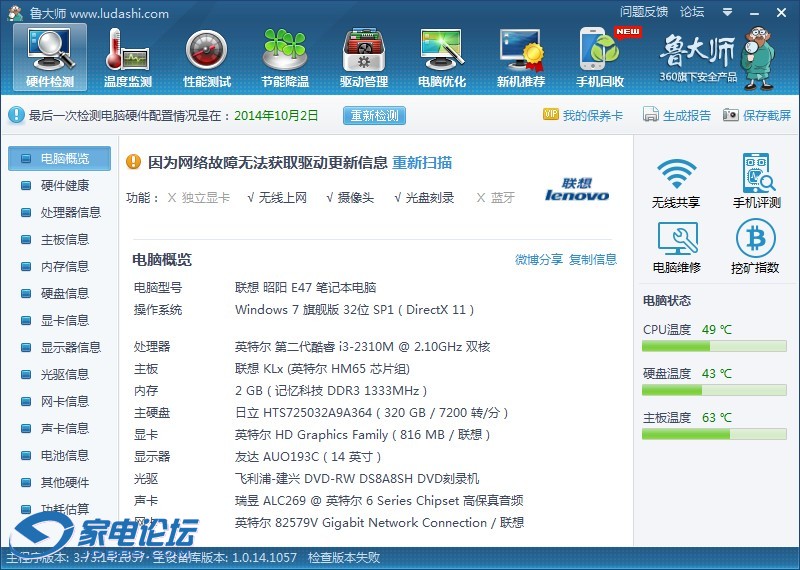
Task: Click the 瑞昱 ALC269 sound card text
Action: [379, 501]
